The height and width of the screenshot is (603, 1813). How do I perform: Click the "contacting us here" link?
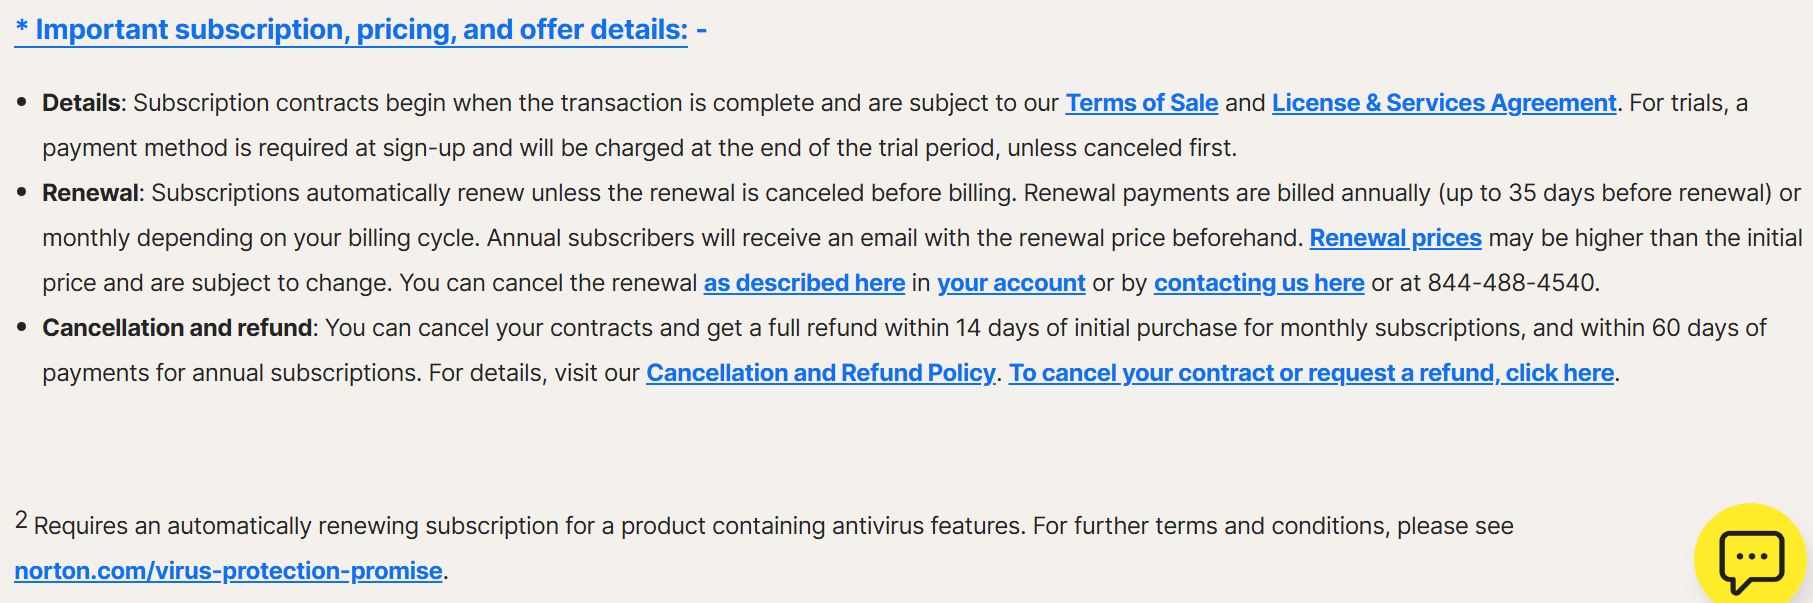pos(1259,283)
